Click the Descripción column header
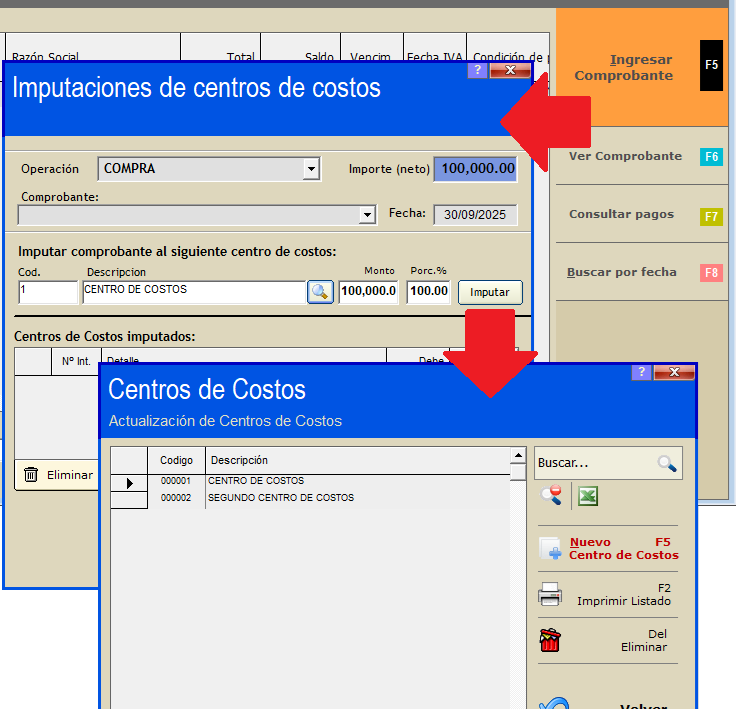The image size is (736, 709). [358, 461]
